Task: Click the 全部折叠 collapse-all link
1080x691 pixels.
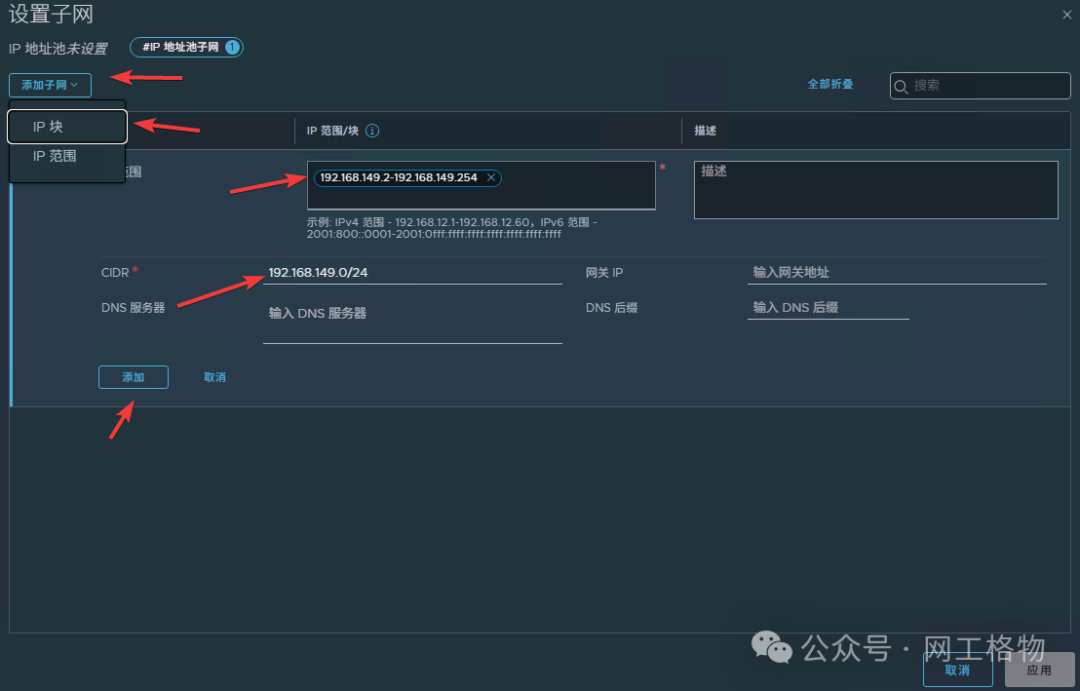Action: [x=831, y=85]
